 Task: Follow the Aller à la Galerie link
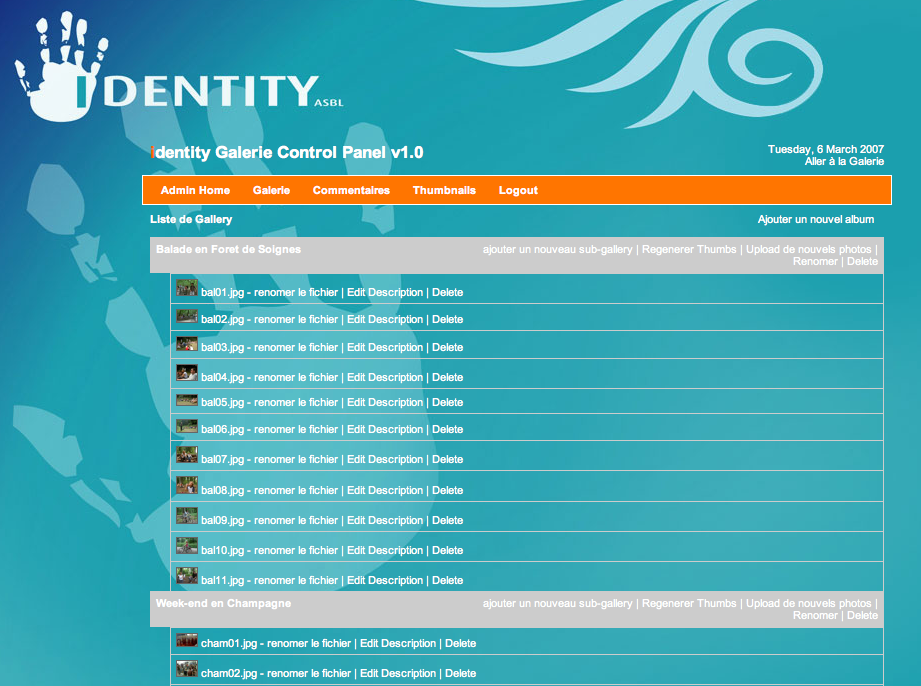pyautogui.click(x=844, y=162)
